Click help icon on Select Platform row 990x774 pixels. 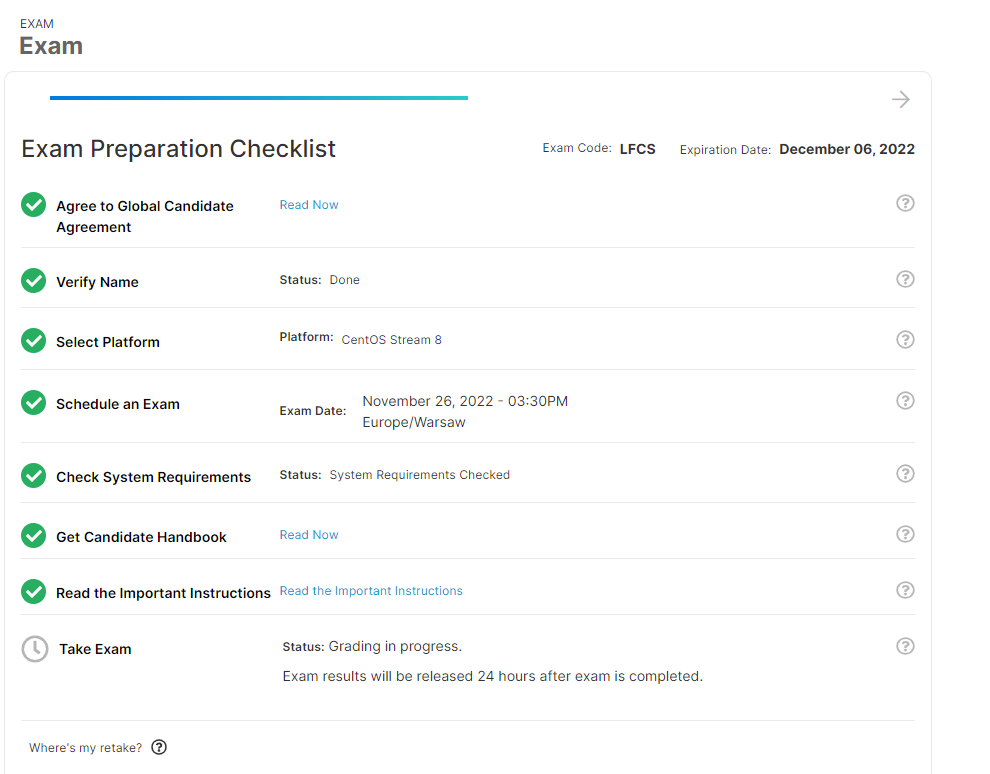coord(905,340)
